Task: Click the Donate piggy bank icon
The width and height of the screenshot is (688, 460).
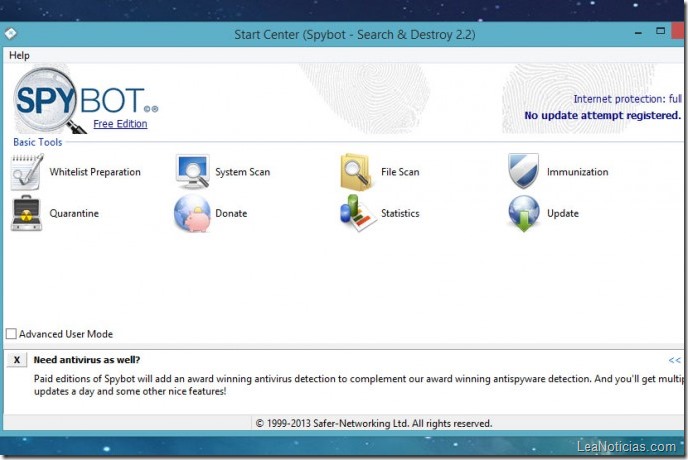Action: pos(192,214)
